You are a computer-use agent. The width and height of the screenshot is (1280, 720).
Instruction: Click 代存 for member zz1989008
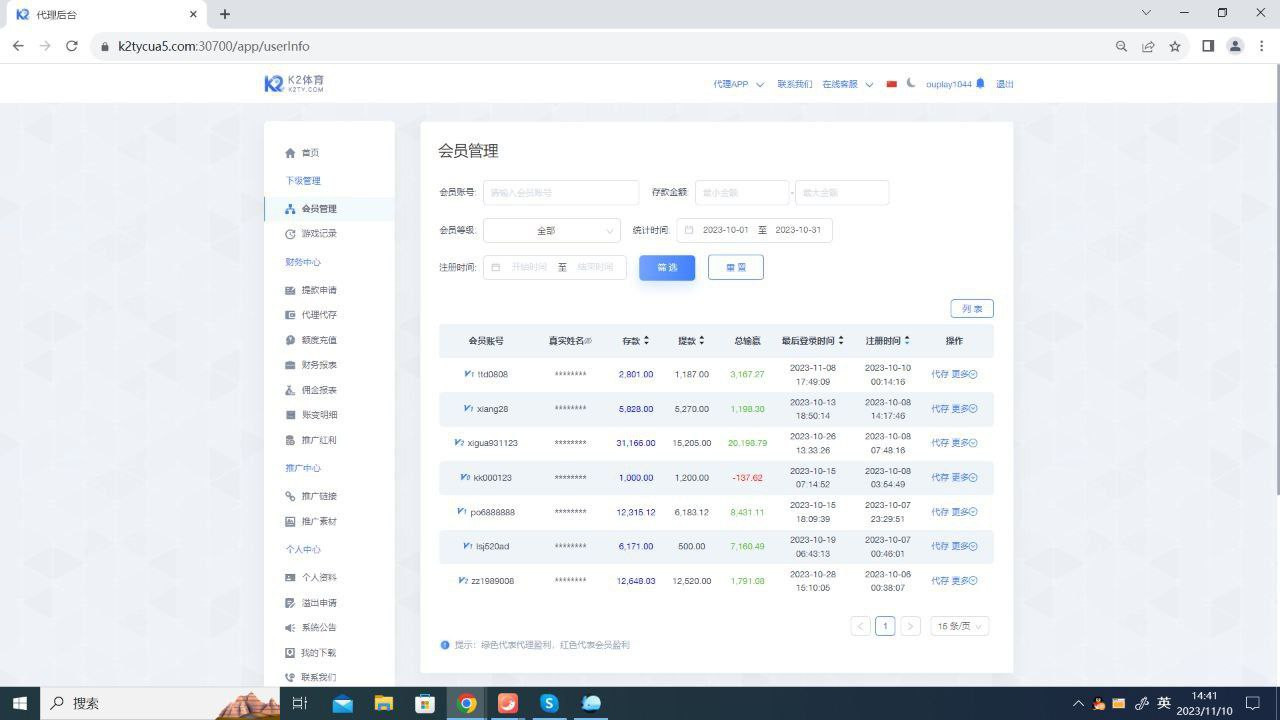click(940, 581)
